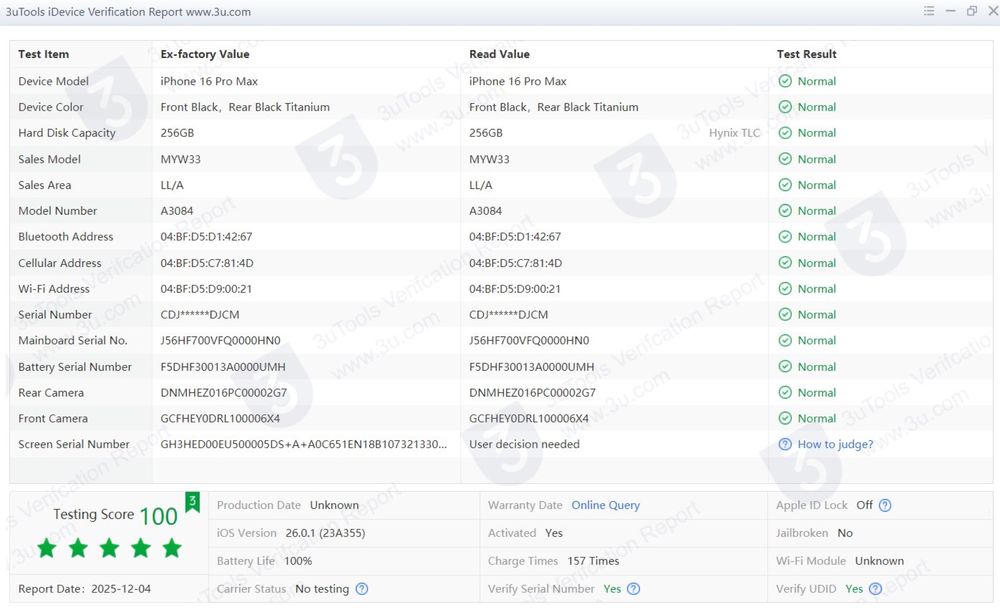The height and width of the screenshot is (610, 1000).
Task: Click the Wi-Fi Module Unknown value
Action: tap(879, 561)
